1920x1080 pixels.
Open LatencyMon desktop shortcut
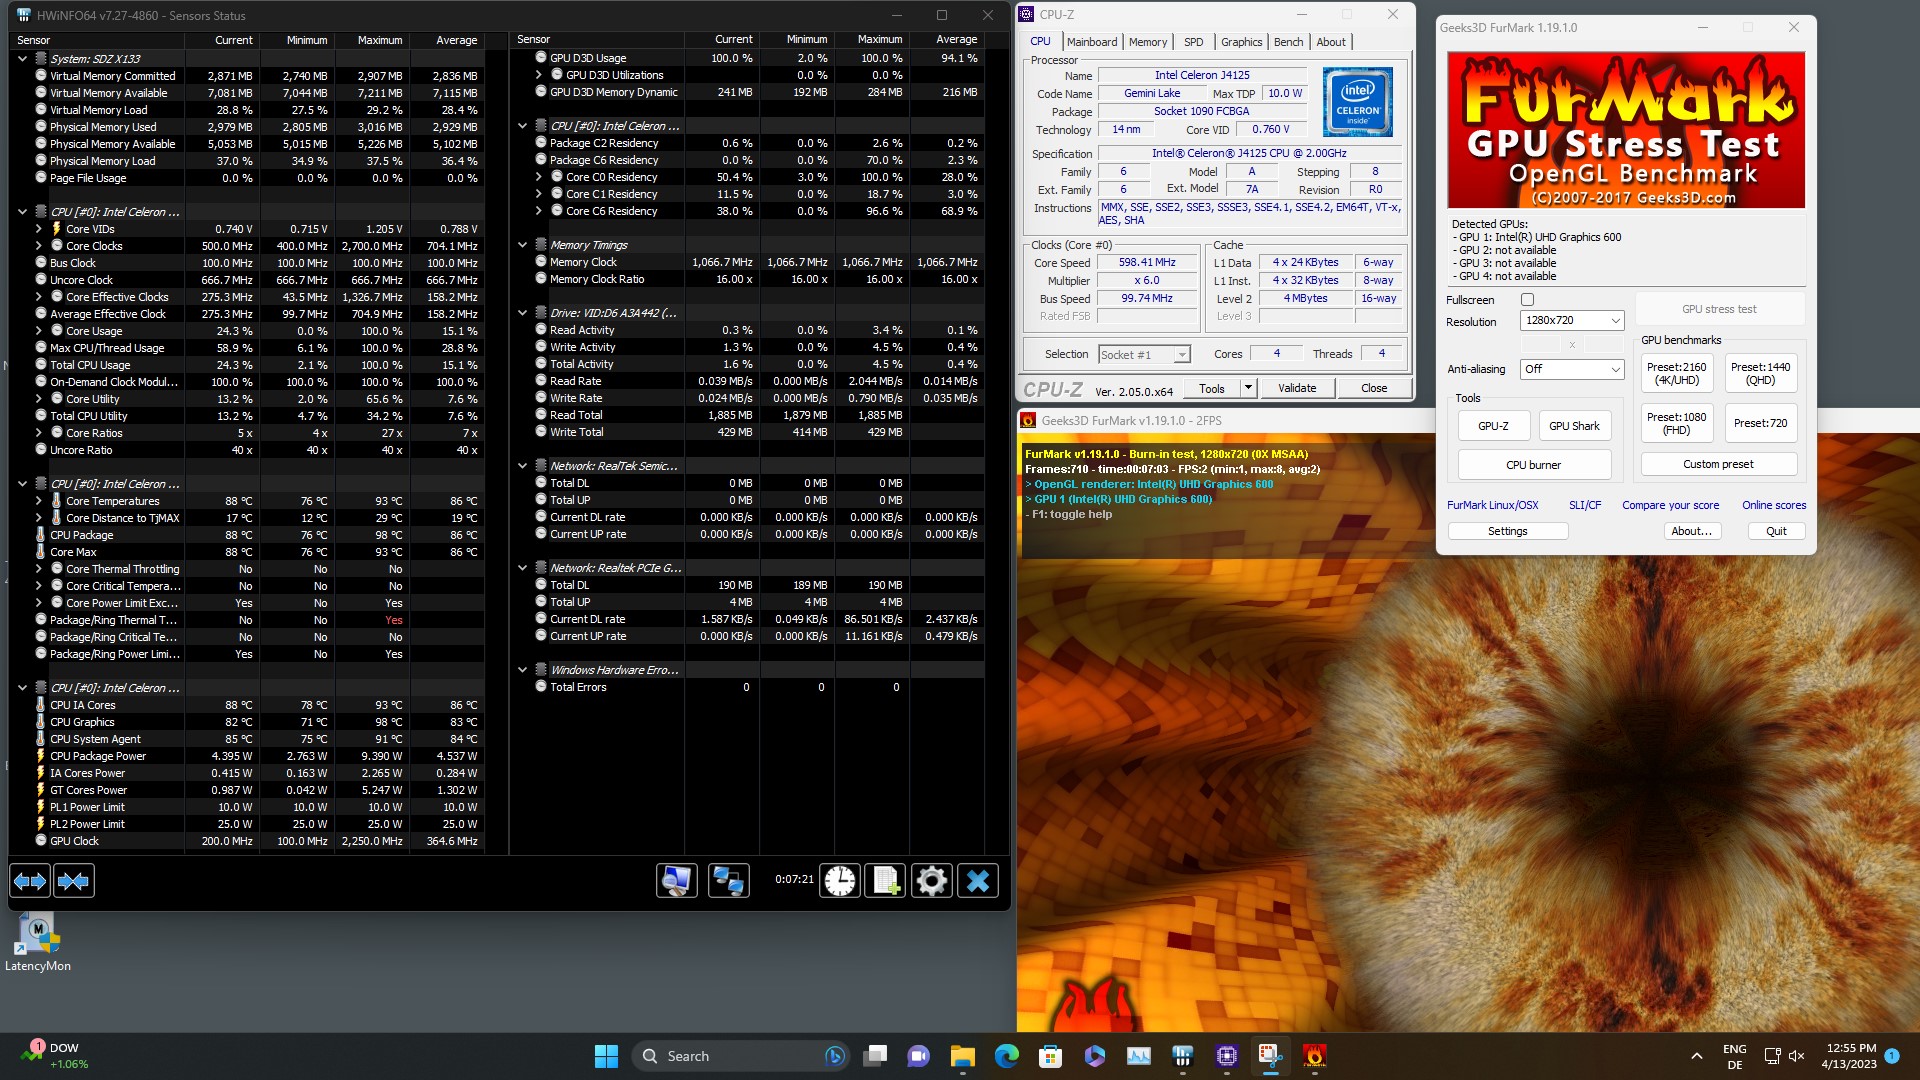click(38, 943)
